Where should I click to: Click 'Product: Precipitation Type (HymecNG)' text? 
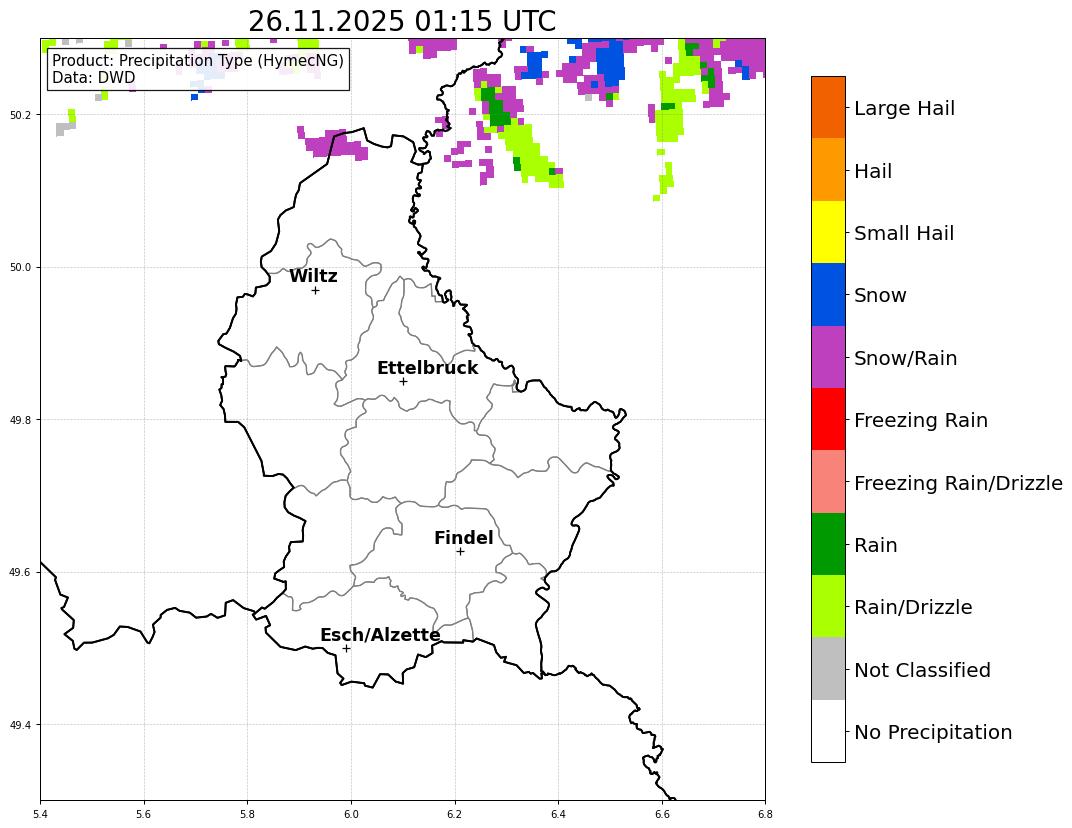(x=198, y=60)
